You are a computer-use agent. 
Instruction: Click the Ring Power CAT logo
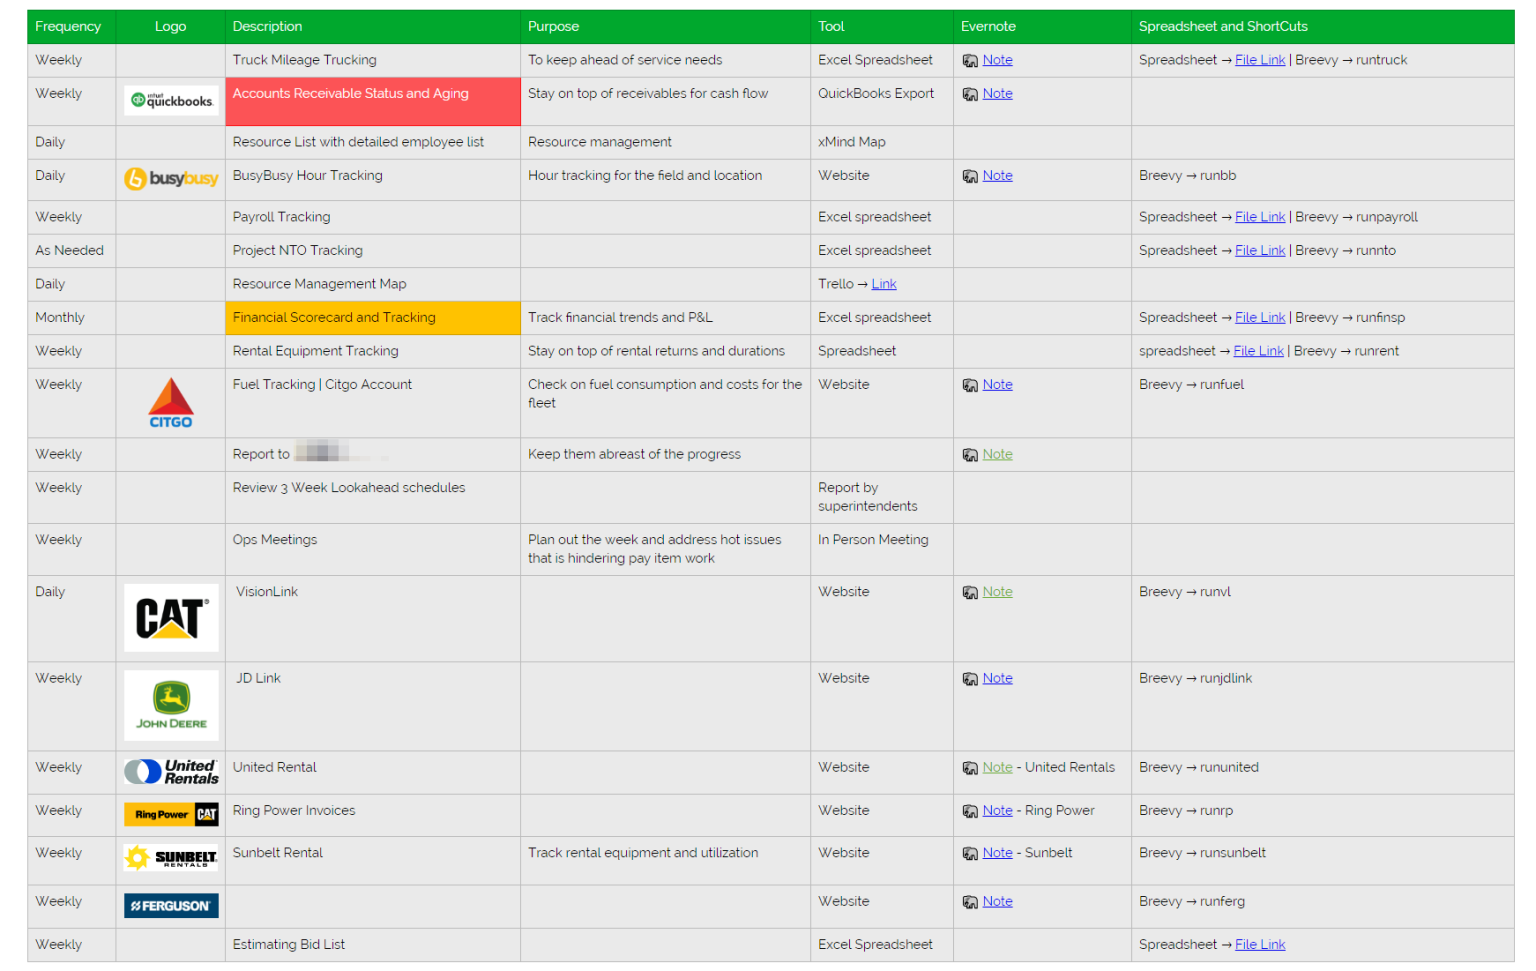click(171, 814)
